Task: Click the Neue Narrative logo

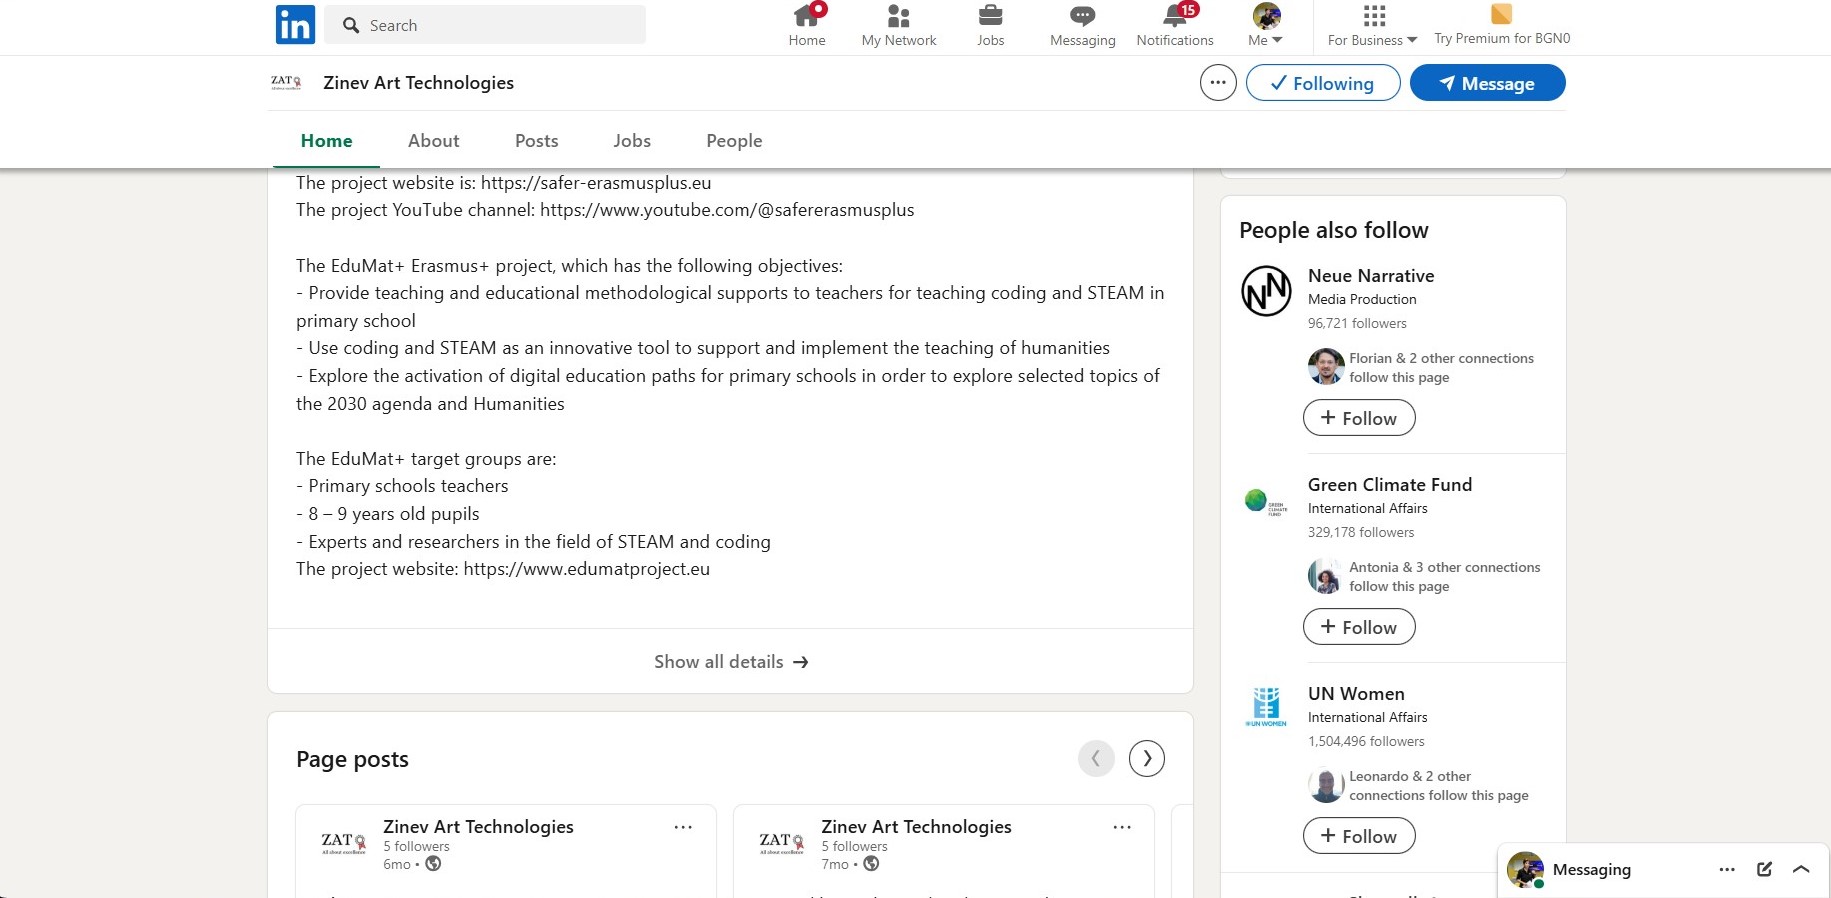Action: pos(1266,291)
